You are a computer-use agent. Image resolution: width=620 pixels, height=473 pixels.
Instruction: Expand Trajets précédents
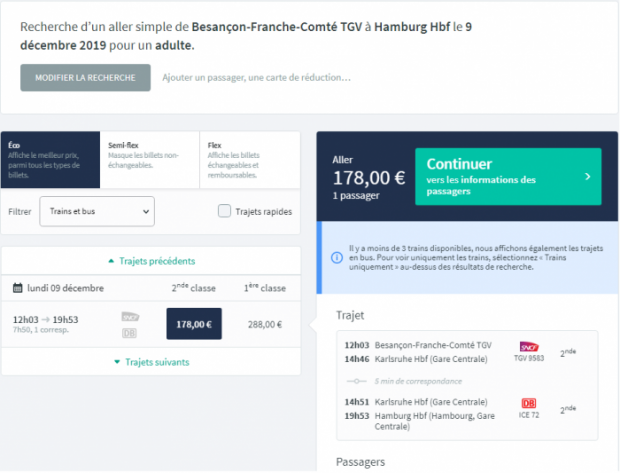[x=151, y=261]
